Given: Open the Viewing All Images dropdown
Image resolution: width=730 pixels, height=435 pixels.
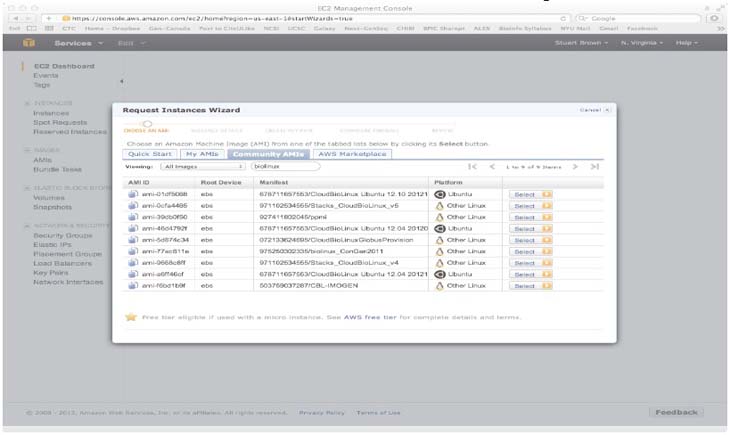Looking at the screenshot, I should click(x=203, y=166).
